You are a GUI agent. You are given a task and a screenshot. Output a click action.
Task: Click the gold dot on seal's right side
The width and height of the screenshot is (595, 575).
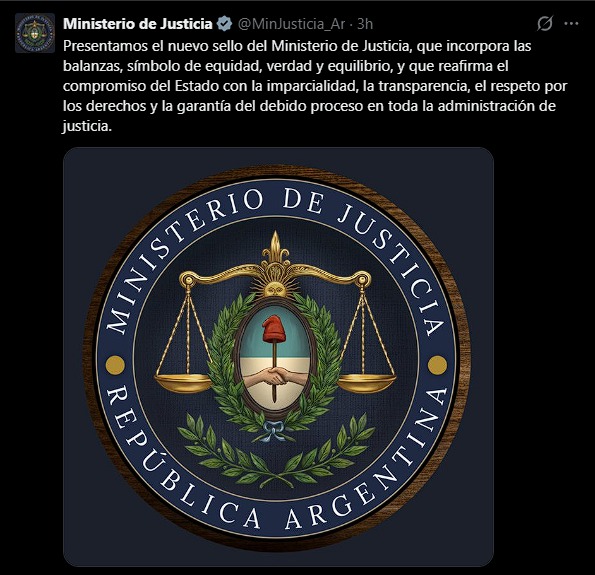click(x=438, y=365)
